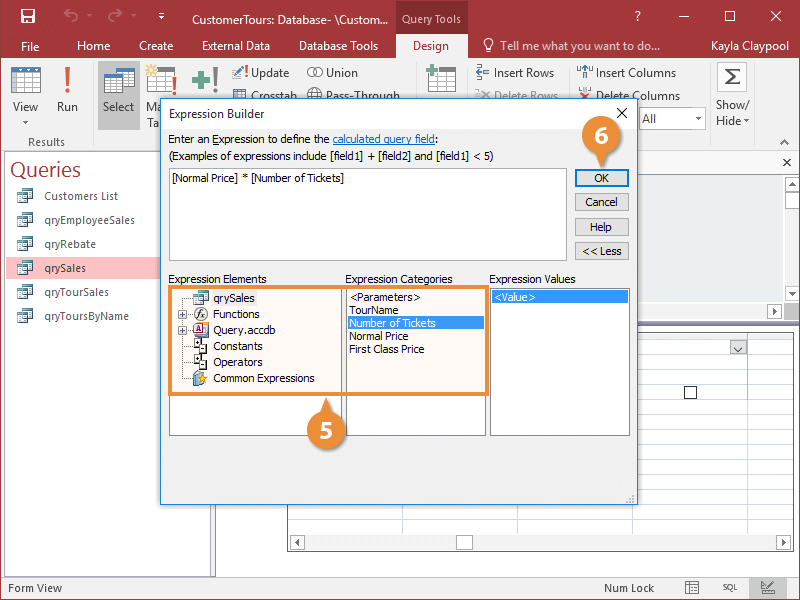Expand the Functions tree node
Image resolution: width=800 pixels, height=600 pixels.
click(x=182, y=314)
